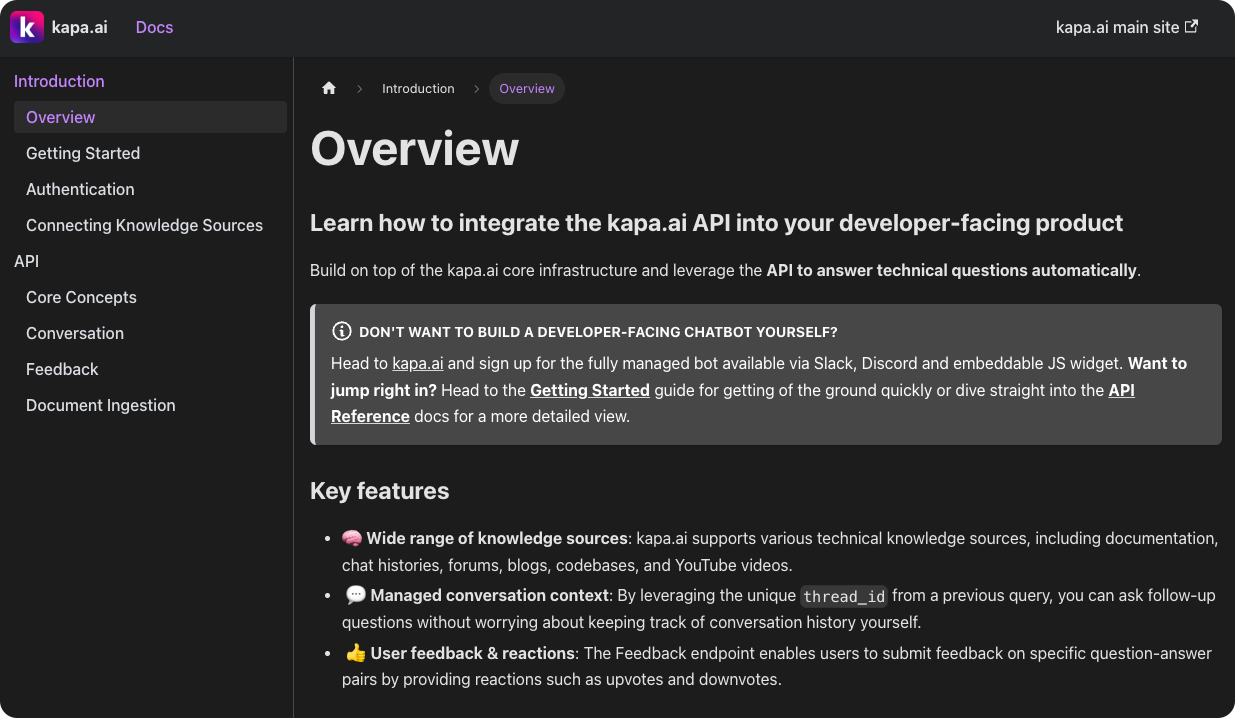1235x718 pixels.
Task: Click the external link icon beside main site
Action: [x=1191, y=27]
